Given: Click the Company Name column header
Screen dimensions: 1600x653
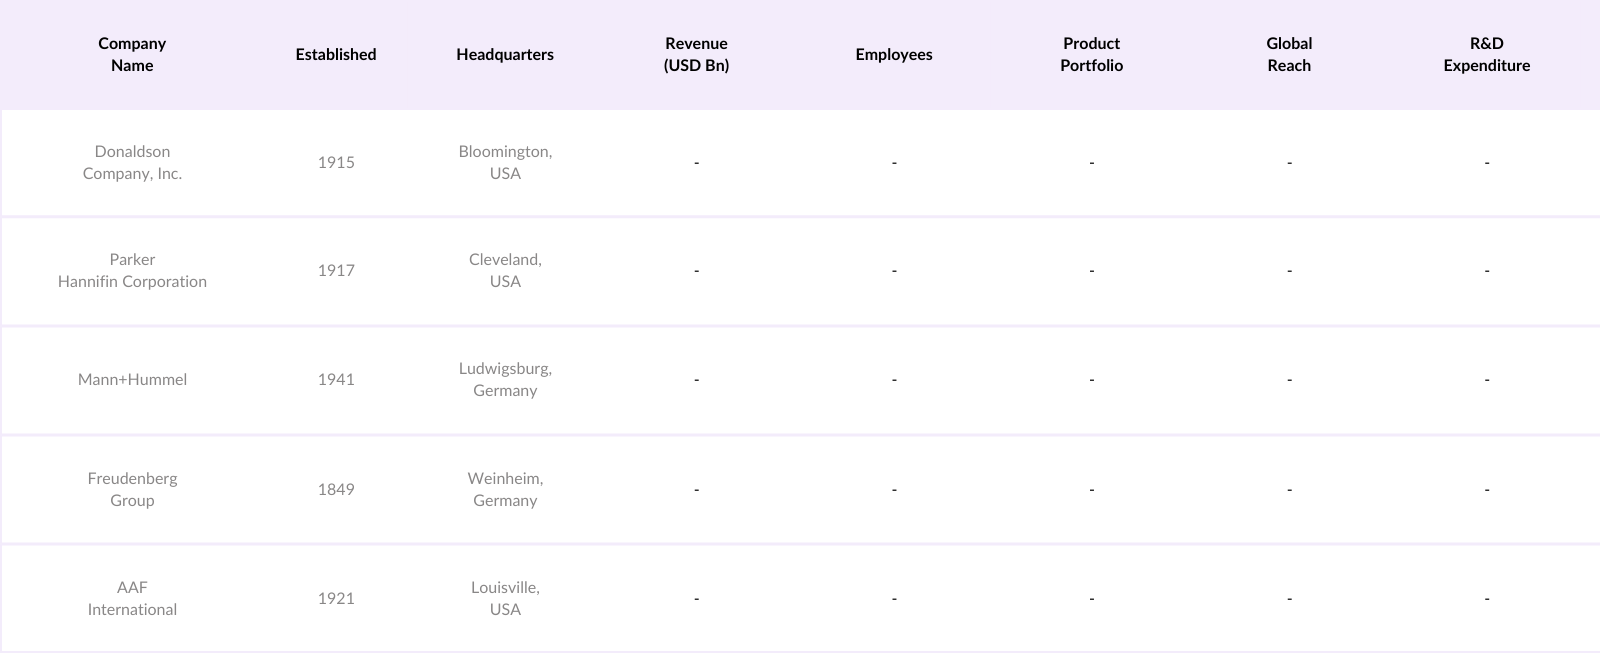Looking at the screenshot, I should pyautogui.click(x=132, y=54).
